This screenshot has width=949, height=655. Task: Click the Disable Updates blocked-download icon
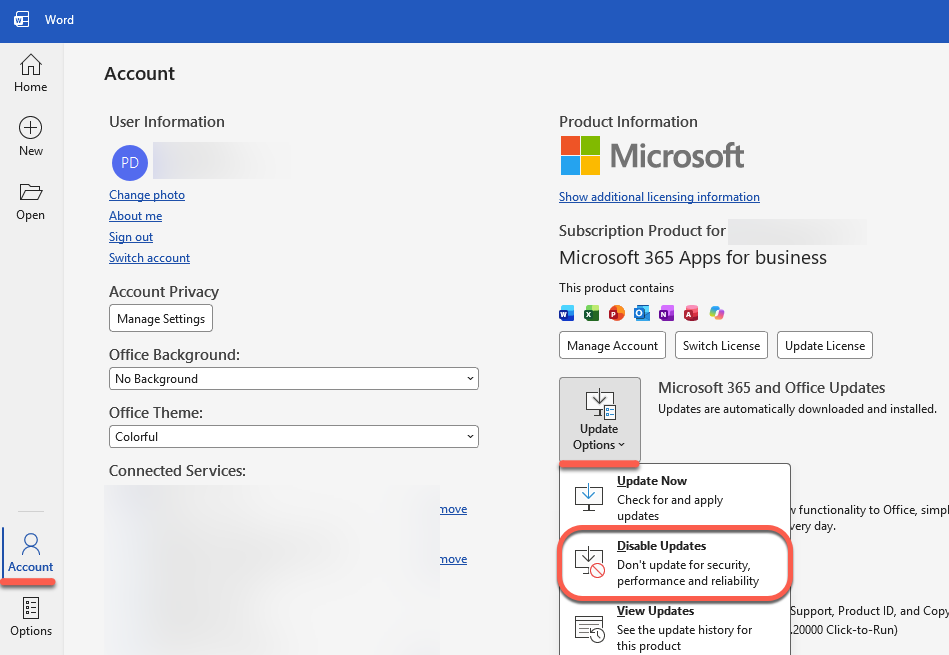(x=589, y=562)
